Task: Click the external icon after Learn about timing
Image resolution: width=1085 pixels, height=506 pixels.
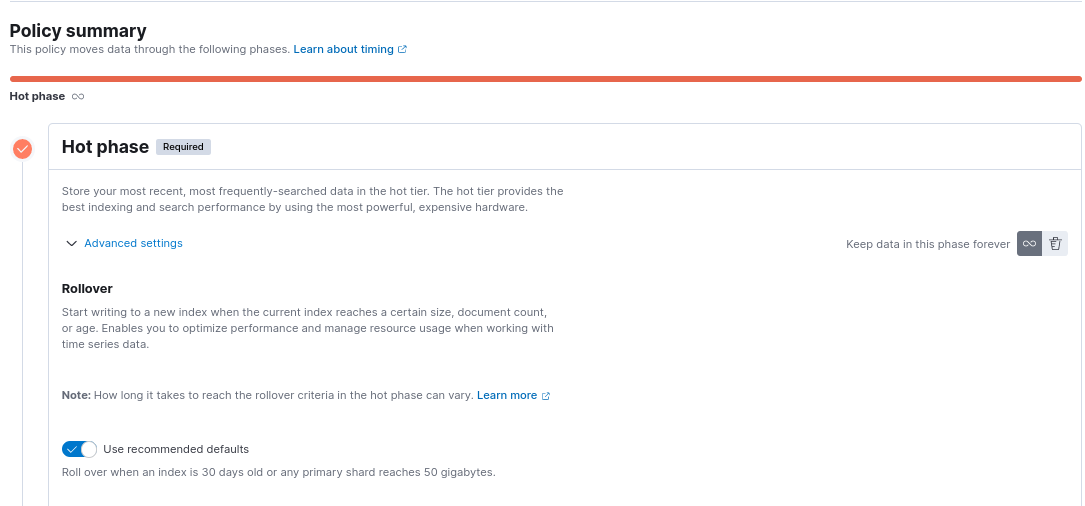Action: pyautogui.click(x=402, y=49)
